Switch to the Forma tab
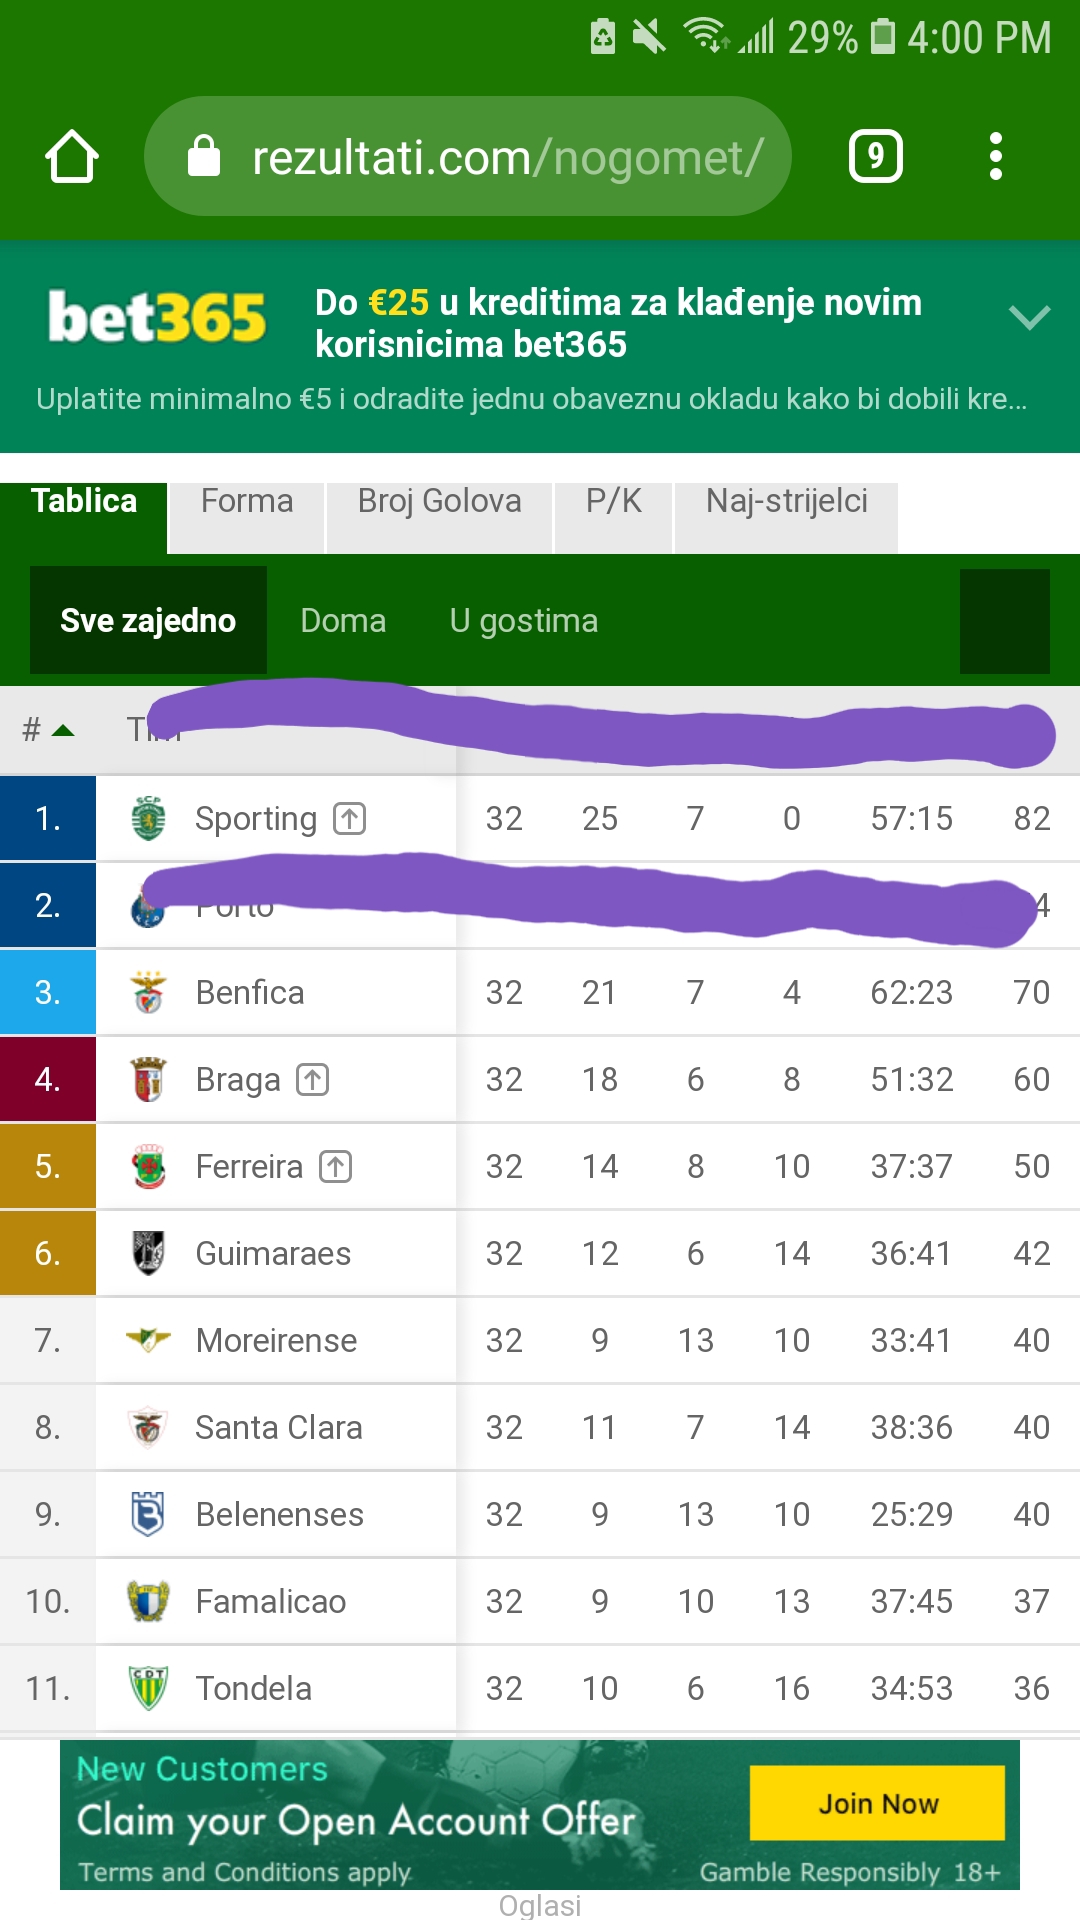The image size is (1080, 1920). point(247,501)
